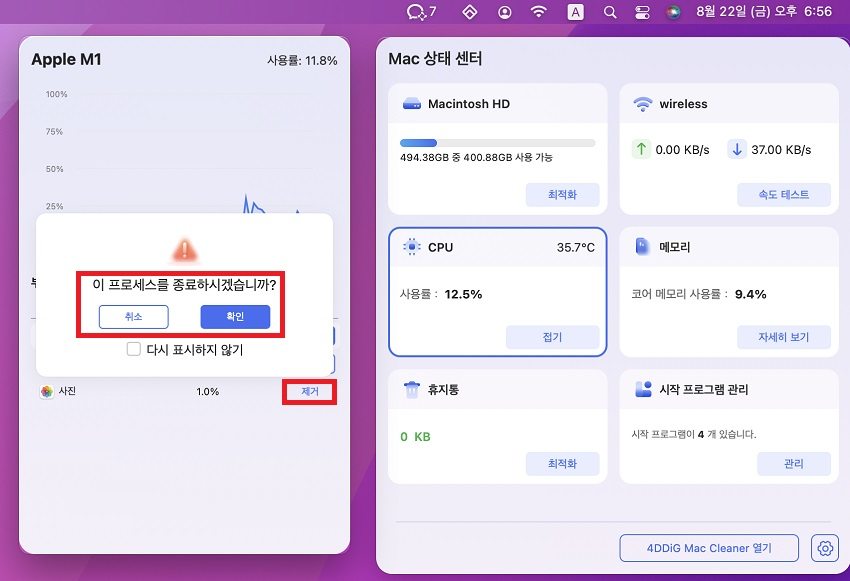
Task: Click the Macintosh HD storage usage bar
Action: pos(498,143)
